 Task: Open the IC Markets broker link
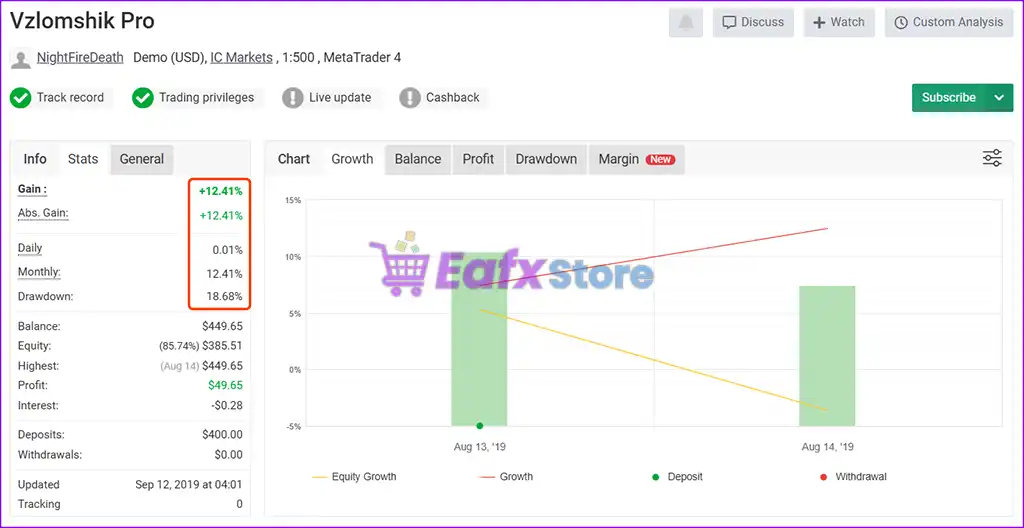tap(242, 58)
